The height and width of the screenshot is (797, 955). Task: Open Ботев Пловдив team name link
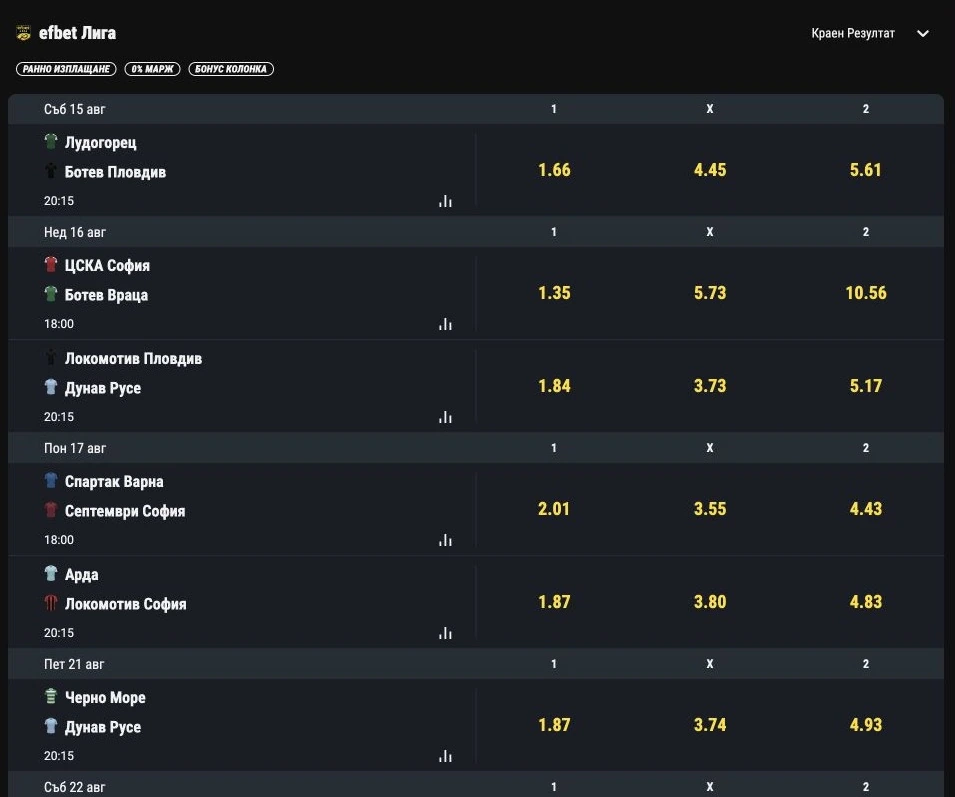pos(115,172)
